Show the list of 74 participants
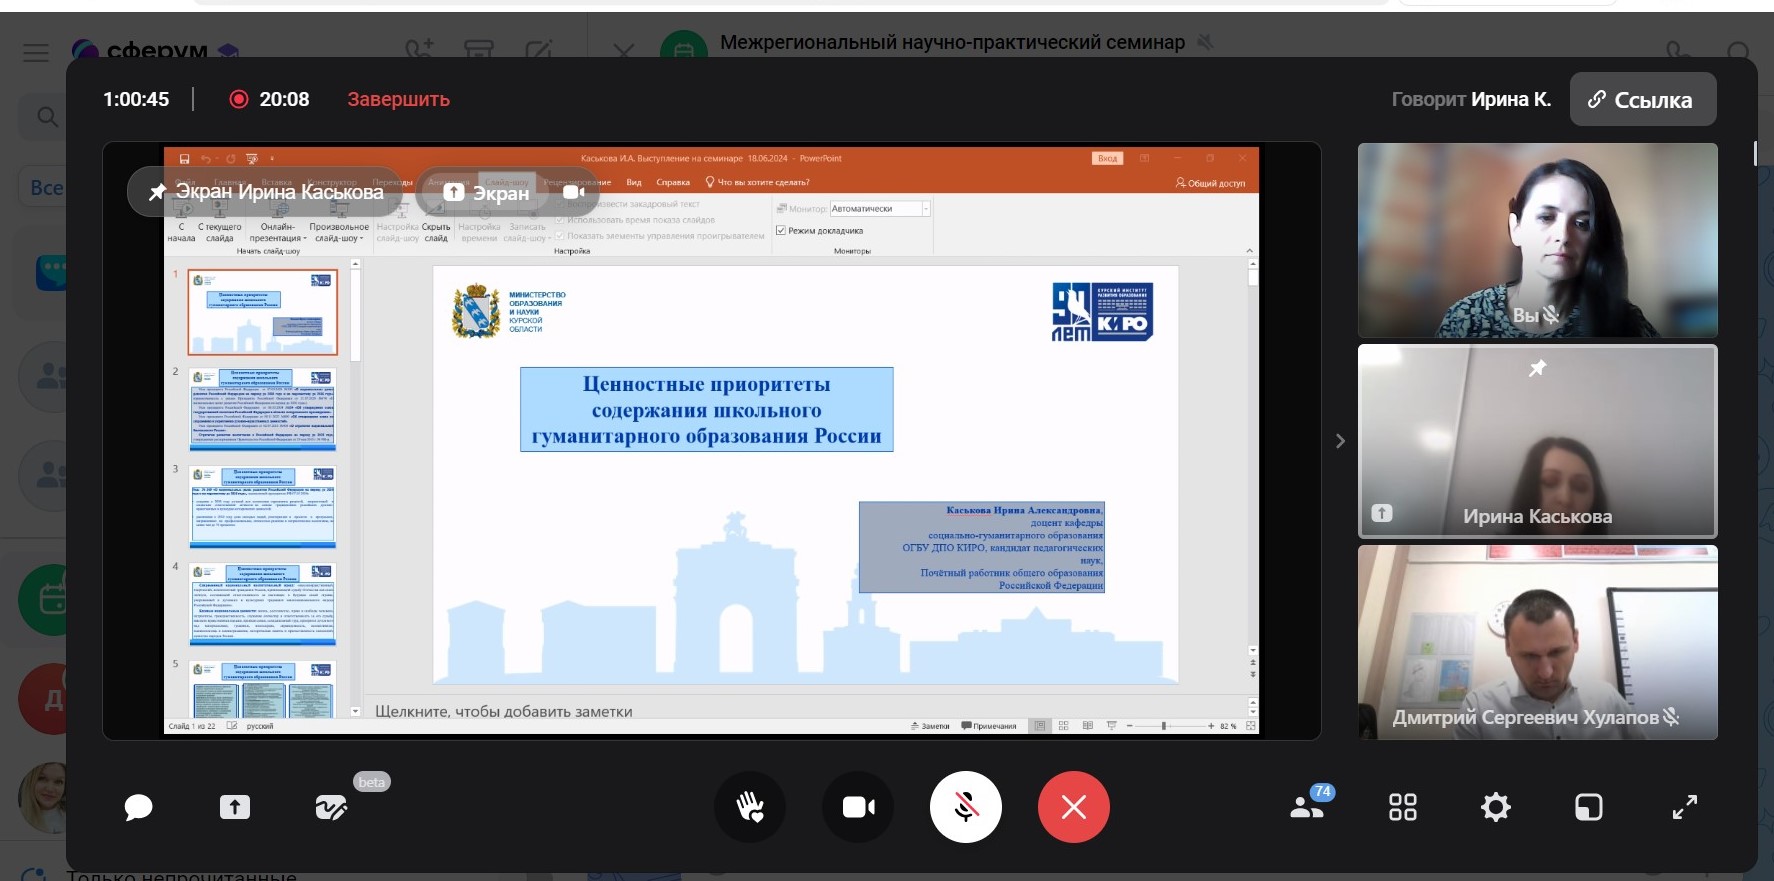1774x881 pixels. point(1309,805)
